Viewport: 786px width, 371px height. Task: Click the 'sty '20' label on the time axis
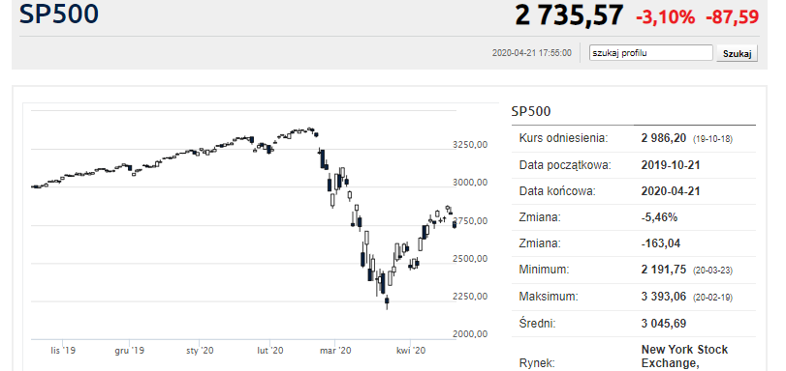point(200,350)
